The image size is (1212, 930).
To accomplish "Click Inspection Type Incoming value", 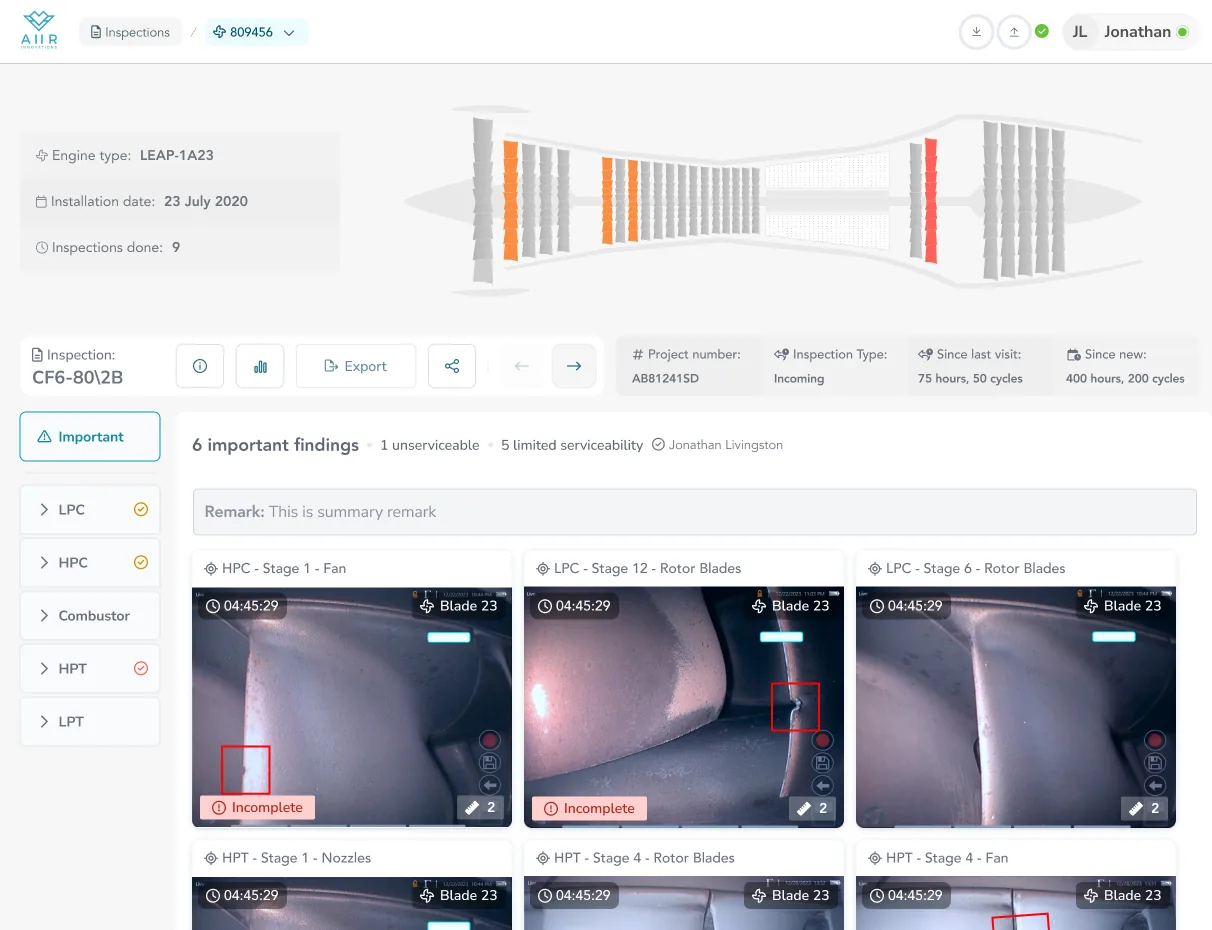I will [799, 379].
